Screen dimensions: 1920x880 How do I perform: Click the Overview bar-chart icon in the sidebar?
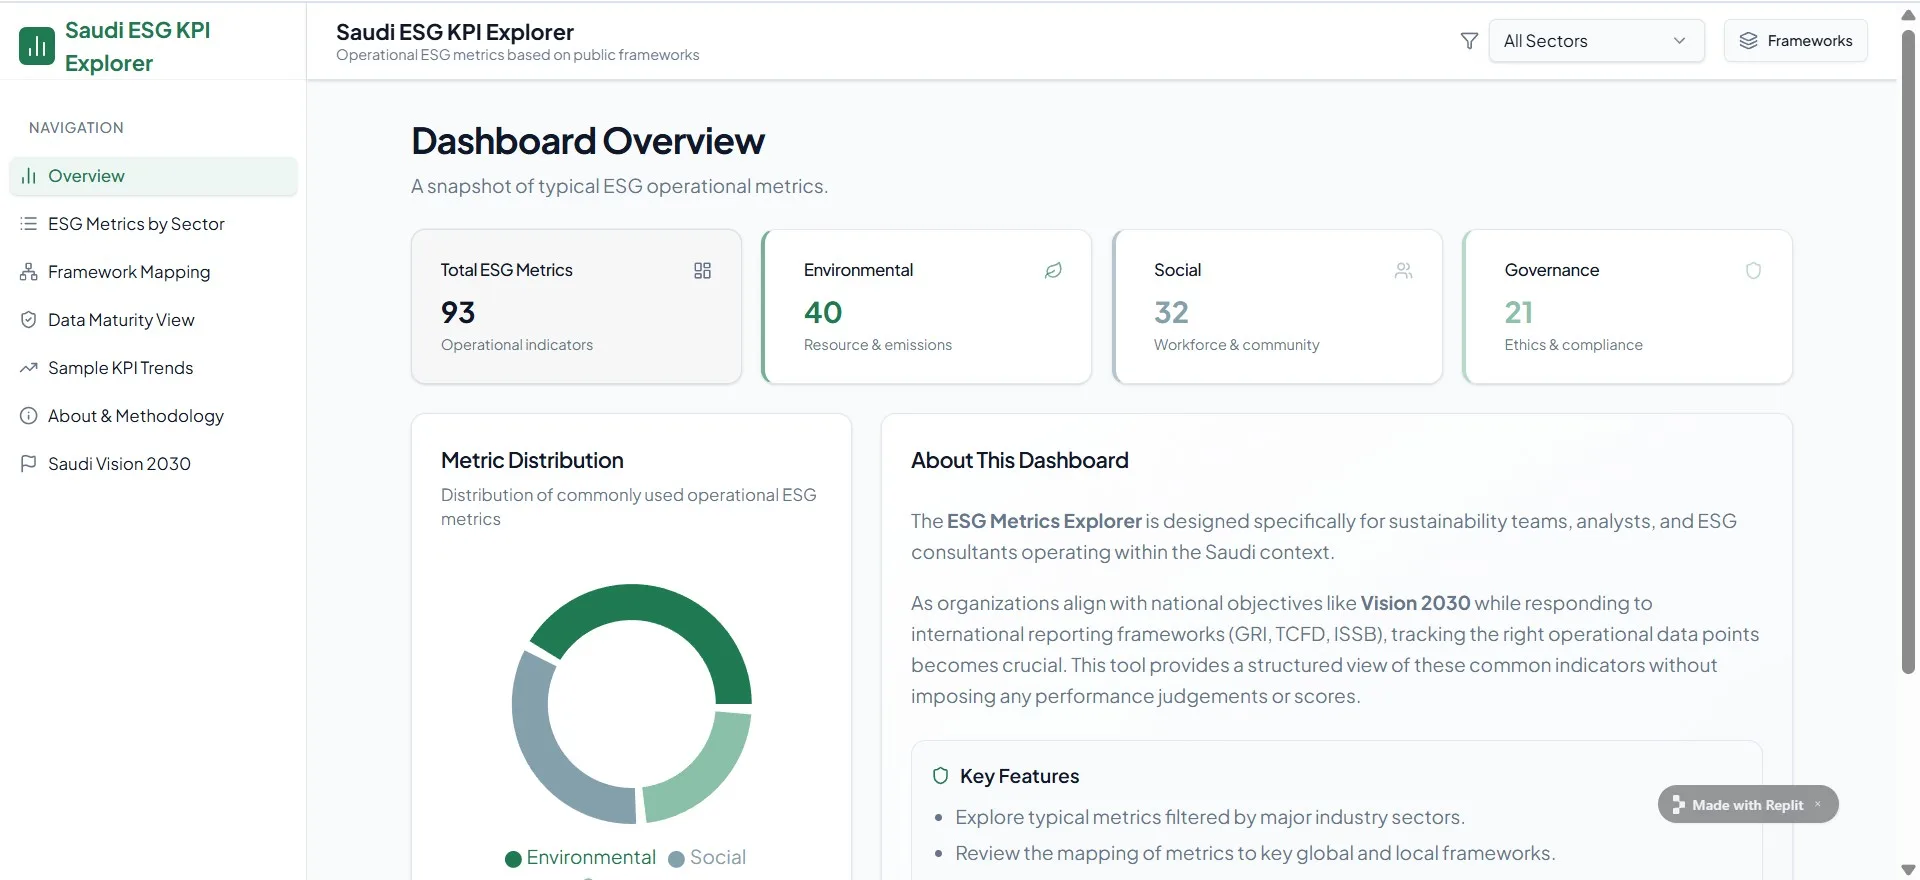(29, 176)
